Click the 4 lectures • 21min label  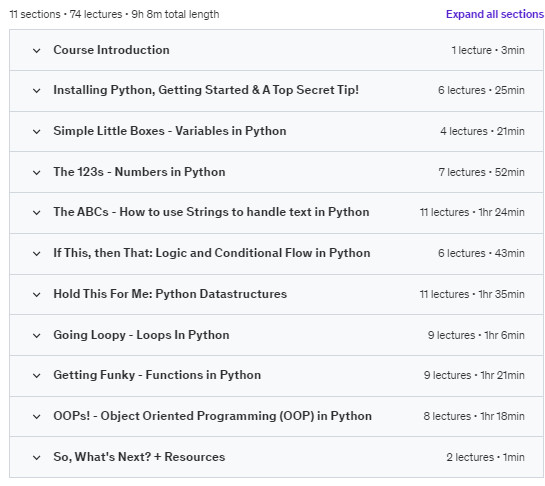click(x=482, y=131)
